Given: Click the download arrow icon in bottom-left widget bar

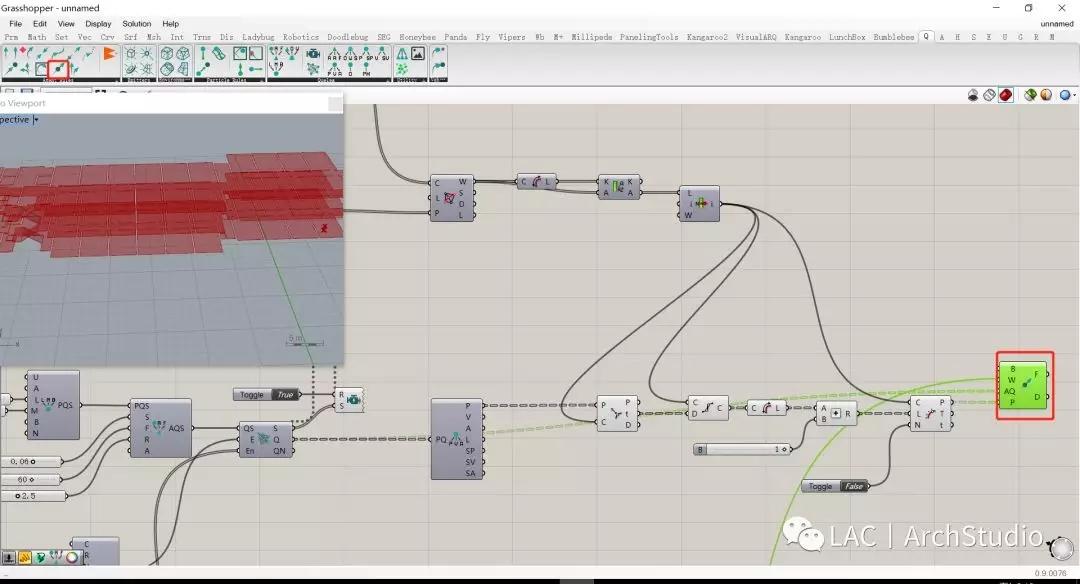Looking at the screenshot, I should pyautogui.click(x=8, y=558).
